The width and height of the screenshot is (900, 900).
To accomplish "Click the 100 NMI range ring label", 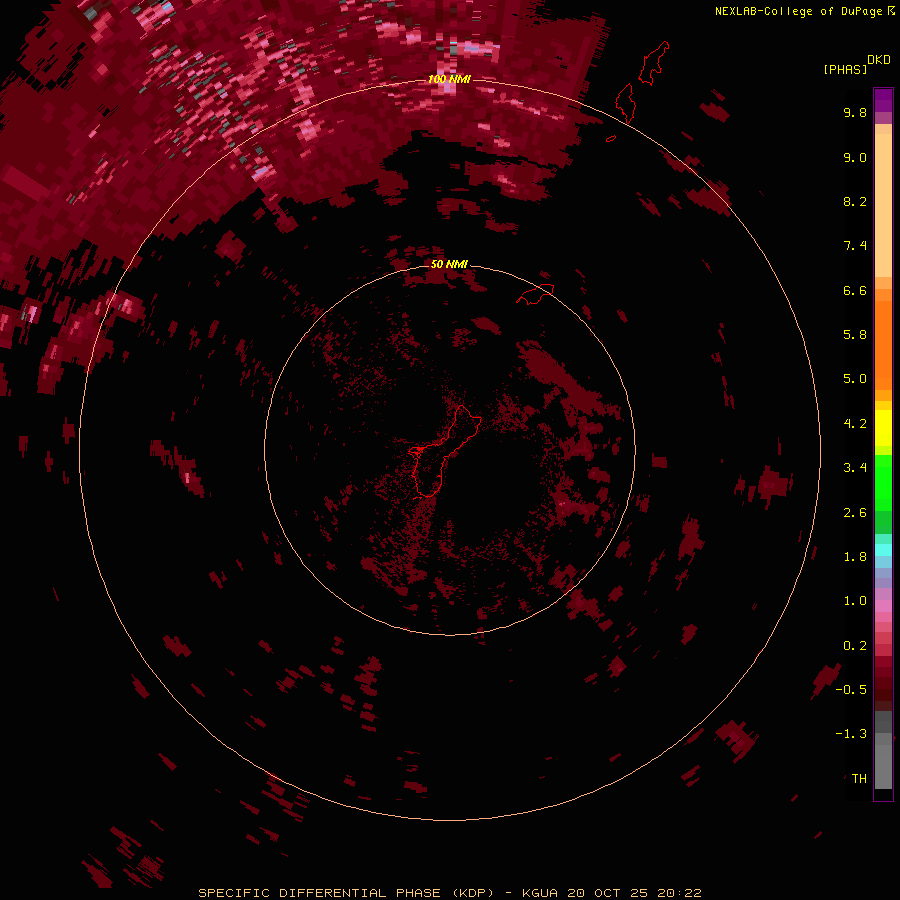I will 449,79.
